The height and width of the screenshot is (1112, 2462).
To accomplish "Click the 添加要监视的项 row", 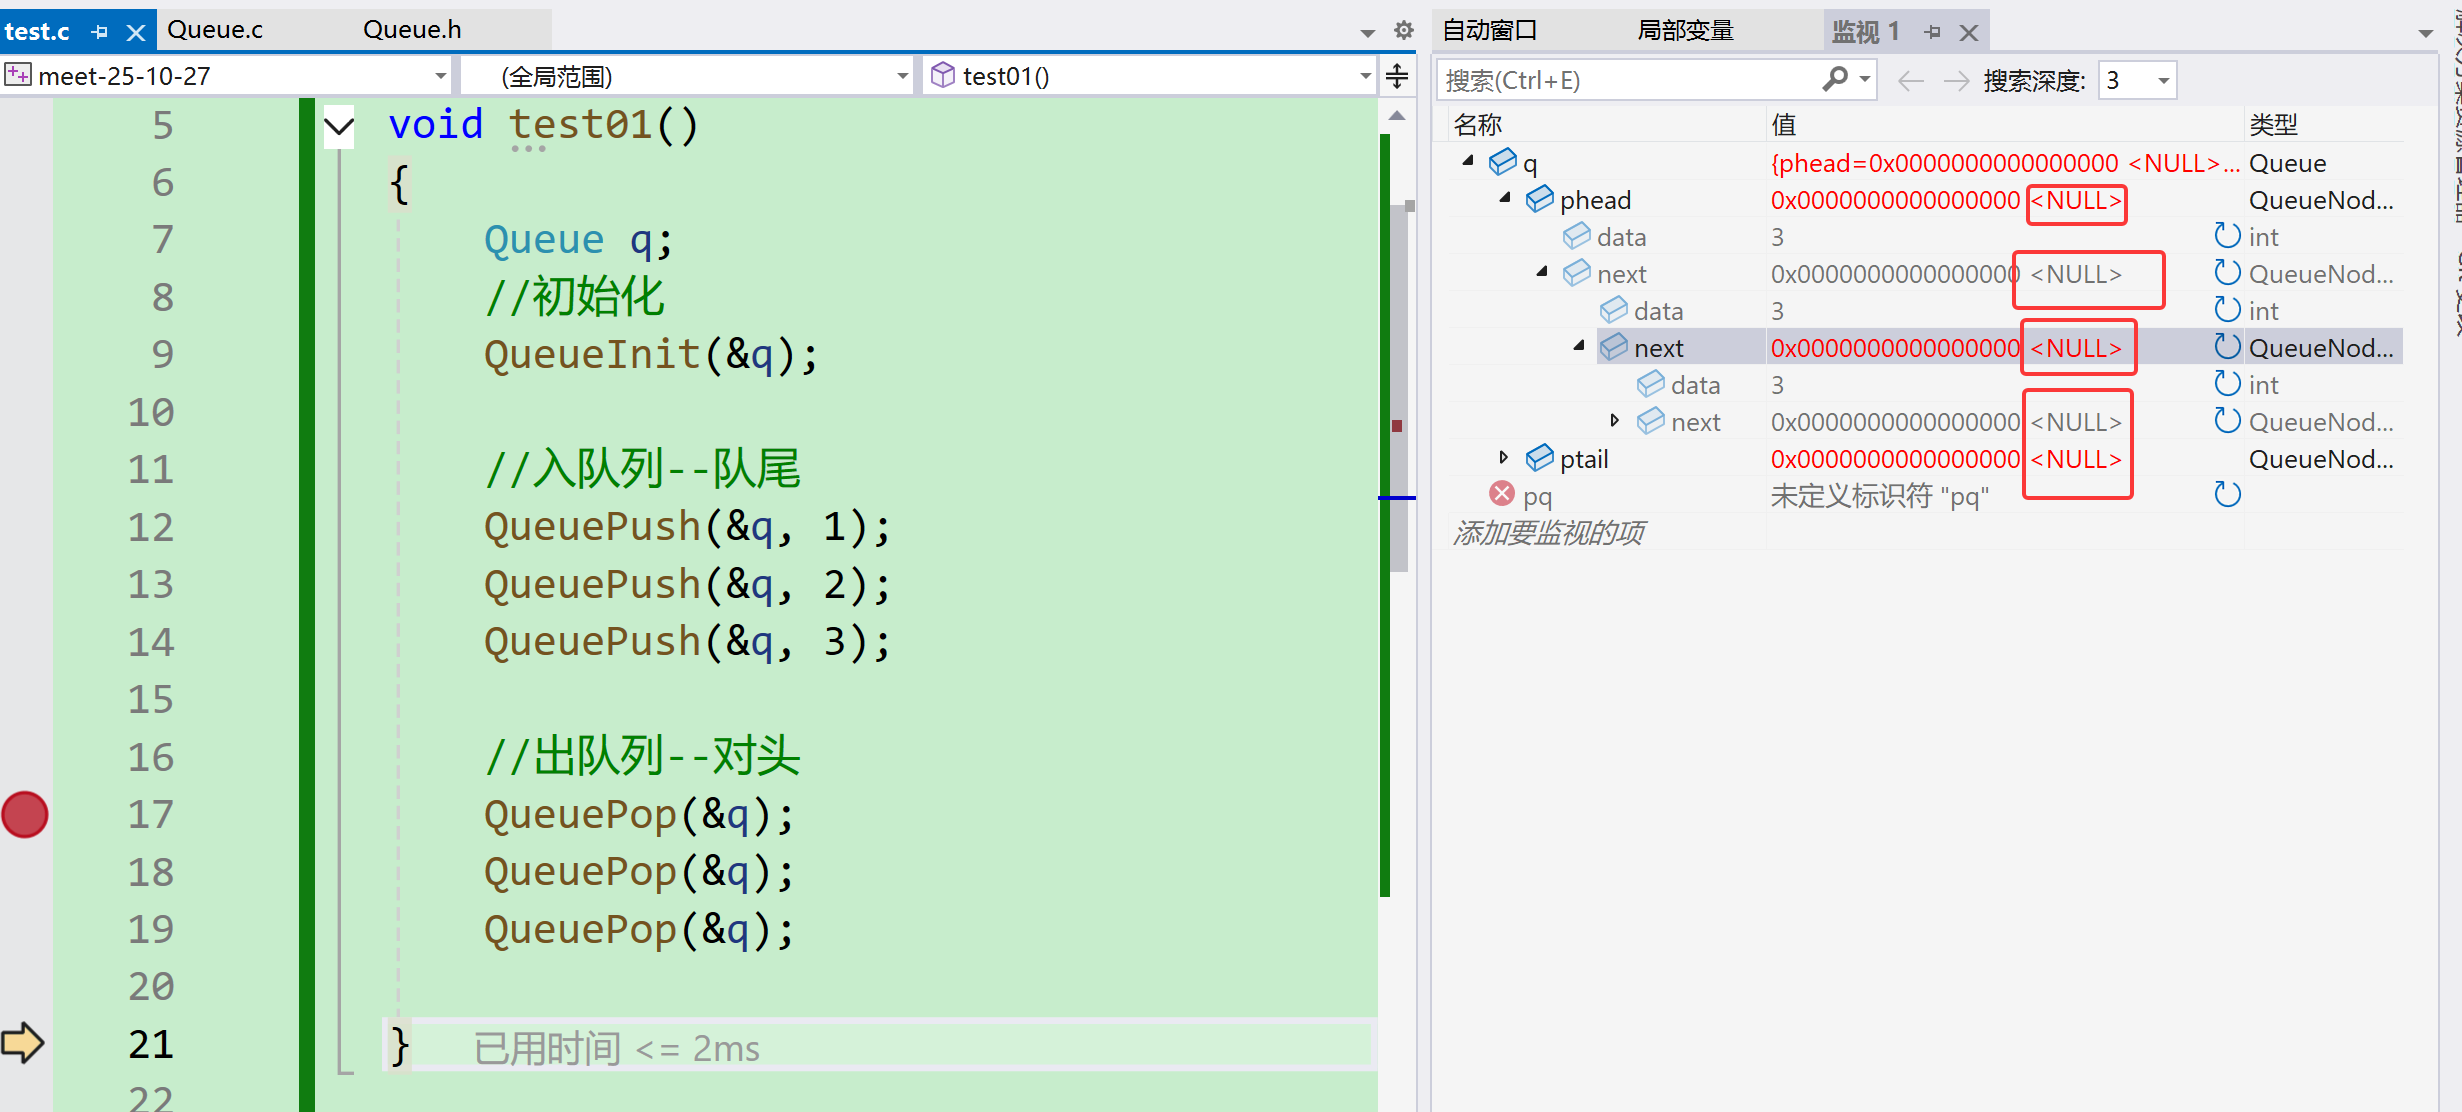I will (1548, 532).
